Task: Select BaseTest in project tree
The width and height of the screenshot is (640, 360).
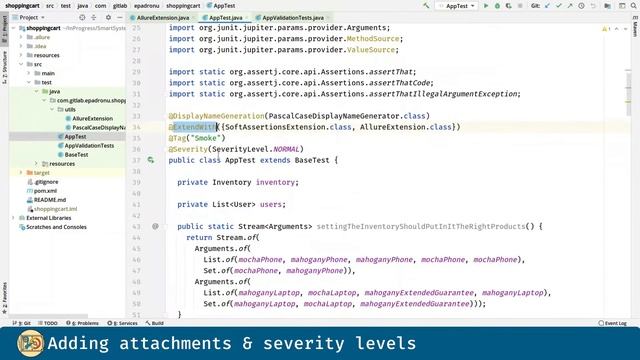Action: (x=76, y=155)
